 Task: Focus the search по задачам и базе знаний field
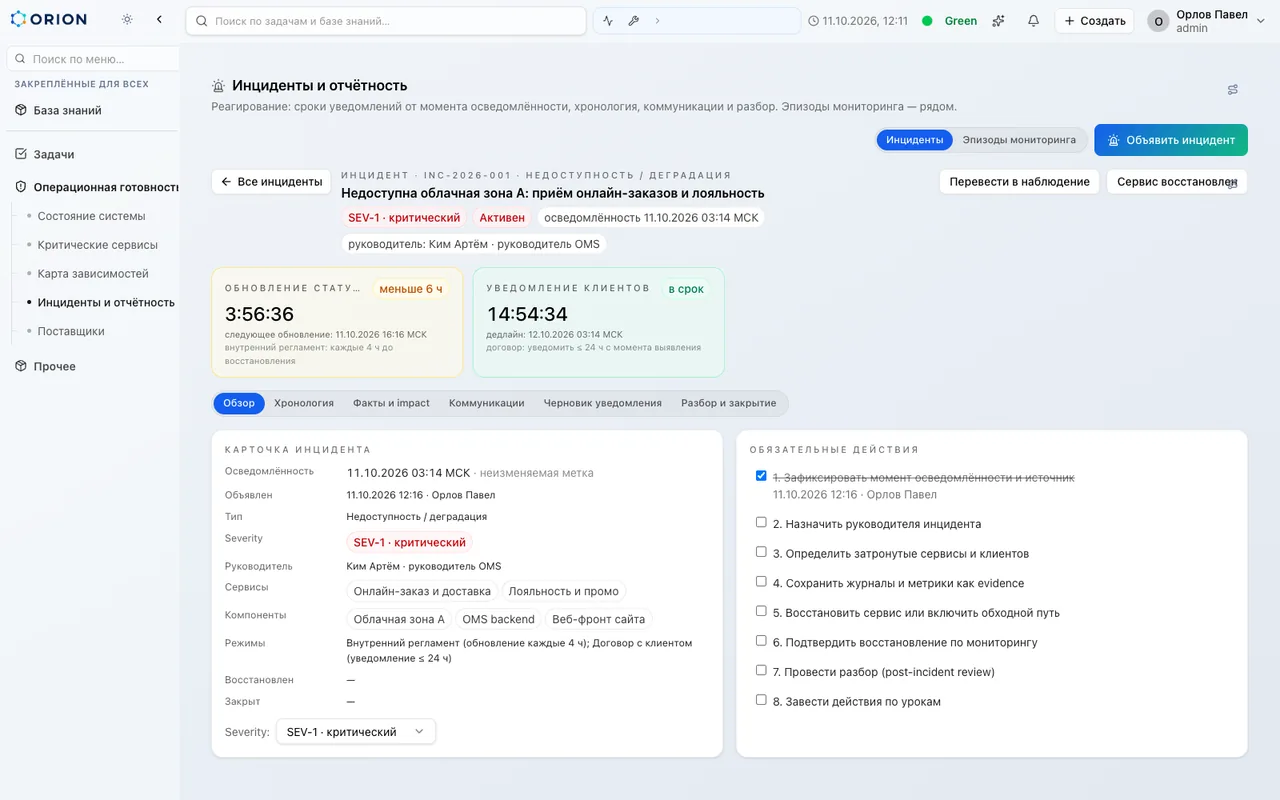pyautogui.click(x=386, y=21)
